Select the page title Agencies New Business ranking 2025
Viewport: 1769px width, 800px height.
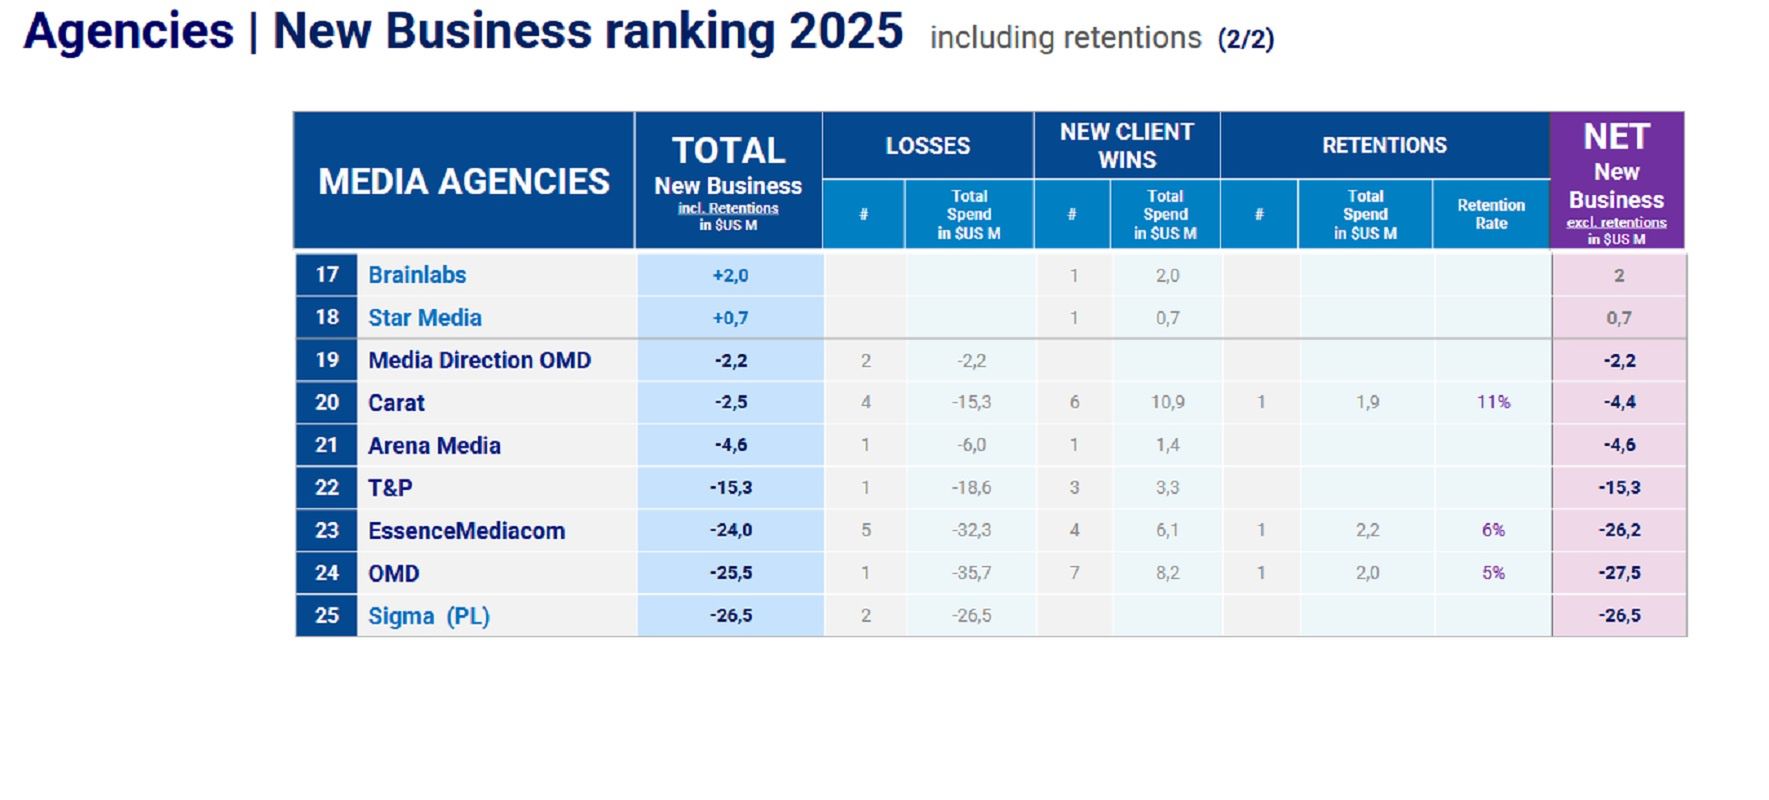coord(463,32)
